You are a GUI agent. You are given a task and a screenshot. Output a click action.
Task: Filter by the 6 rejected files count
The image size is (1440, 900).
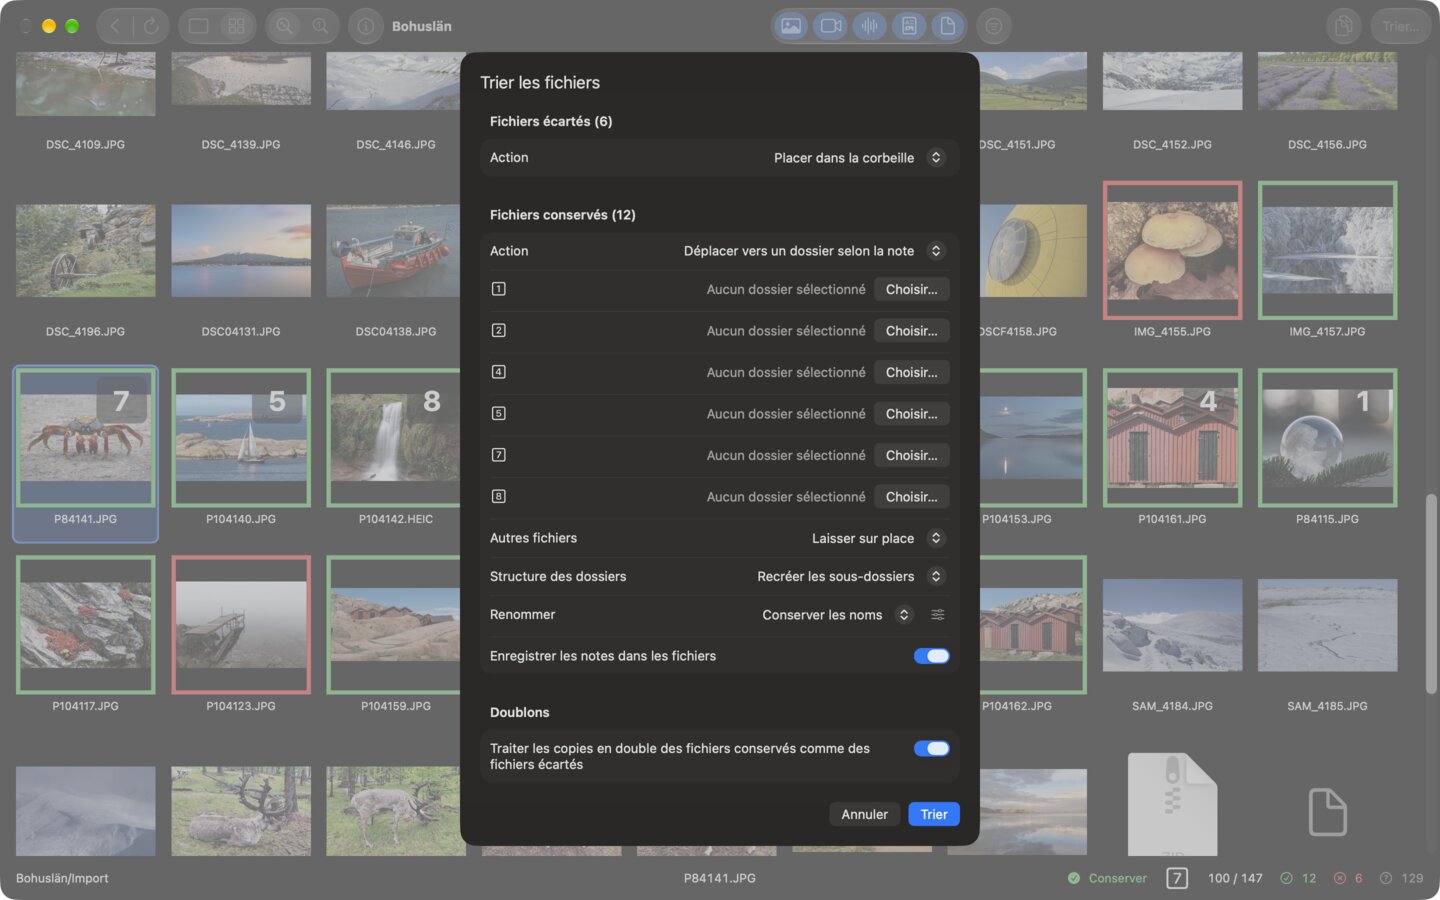pos(1348,878)
